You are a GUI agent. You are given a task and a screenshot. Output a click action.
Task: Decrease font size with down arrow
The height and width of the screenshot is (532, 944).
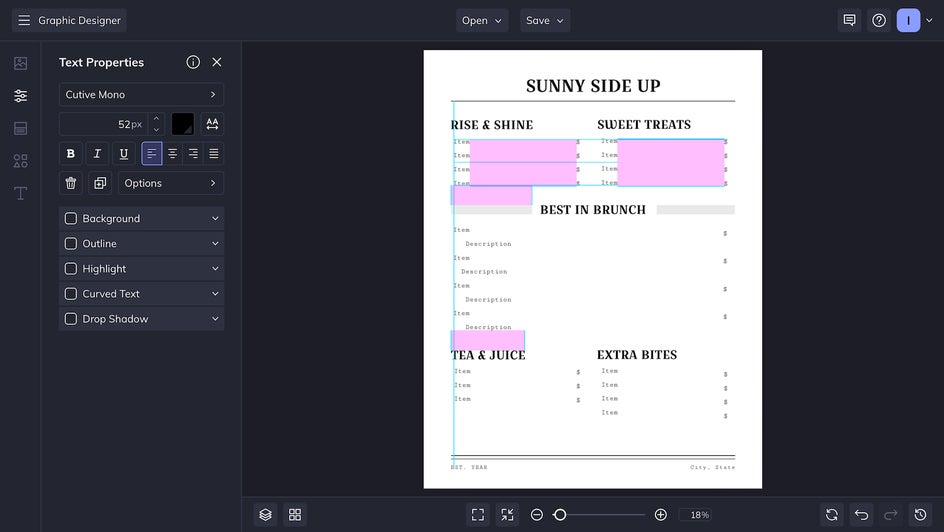[157, 129]
